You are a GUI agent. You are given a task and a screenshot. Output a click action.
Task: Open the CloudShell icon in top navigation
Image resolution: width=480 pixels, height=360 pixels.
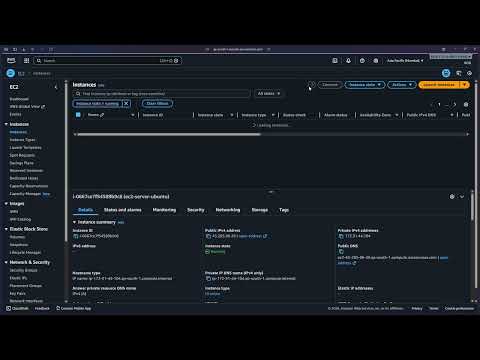click(335, 60)
